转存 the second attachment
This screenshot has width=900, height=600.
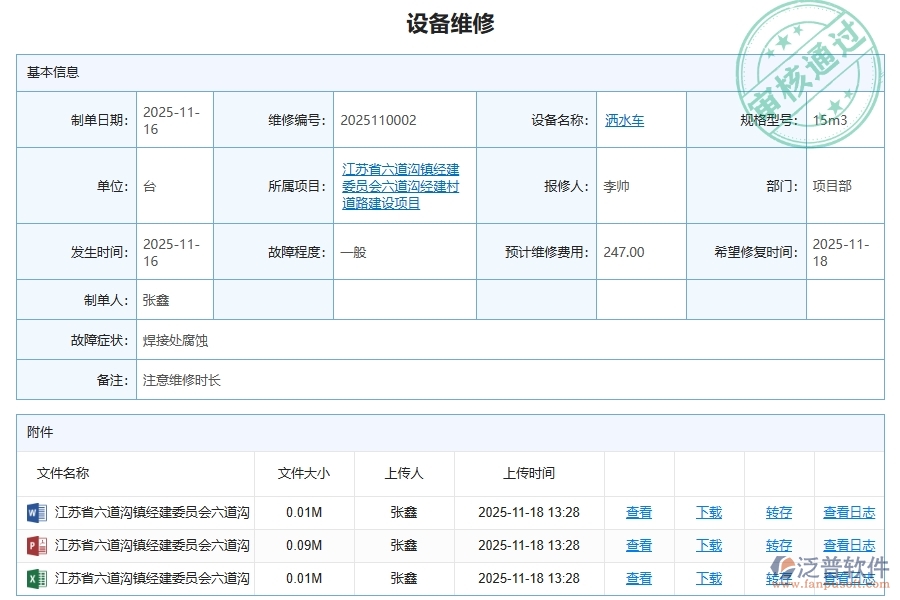[779, 545]
